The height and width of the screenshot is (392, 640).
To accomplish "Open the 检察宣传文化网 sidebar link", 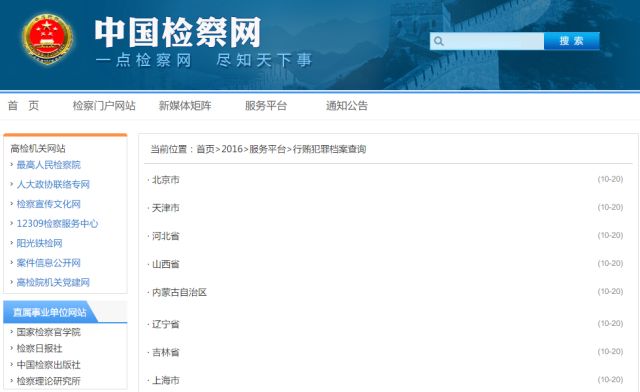I will (49, 204).
